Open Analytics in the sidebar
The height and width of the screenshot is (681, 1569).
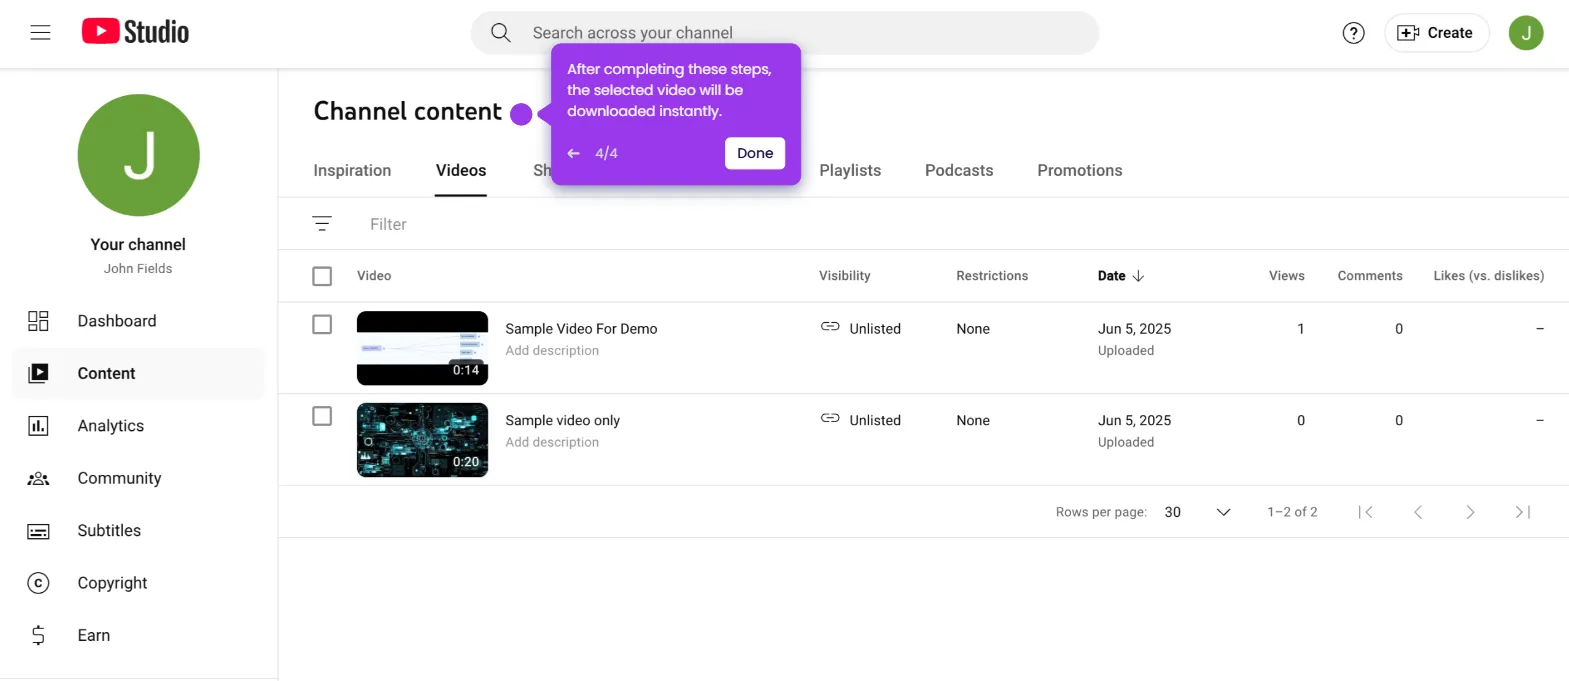[139, 426]
